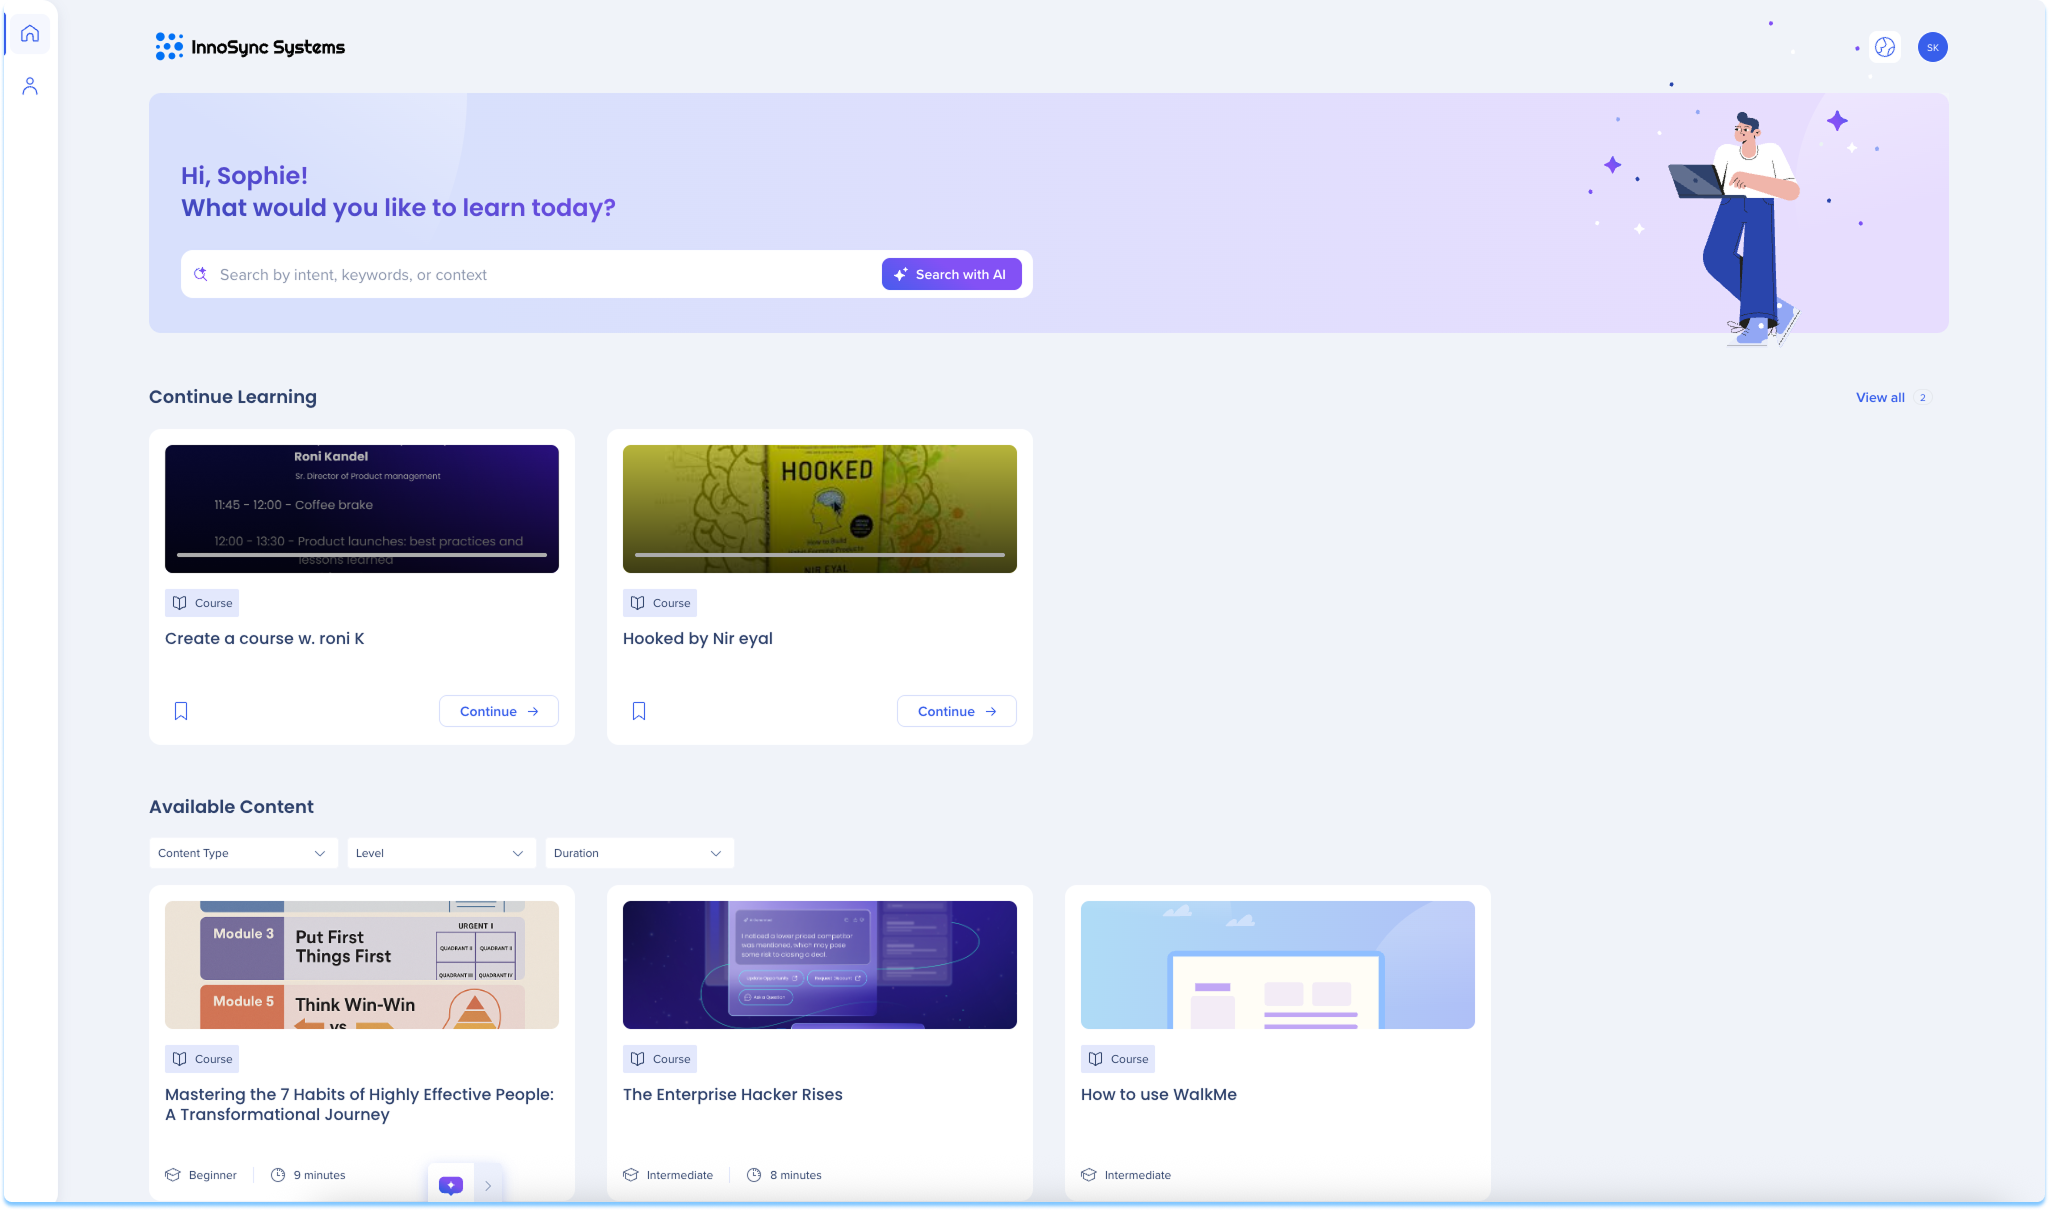Open the AI chat assistant icon at the bottom
2049x1210 pixels.
(x=451, y=1185)
